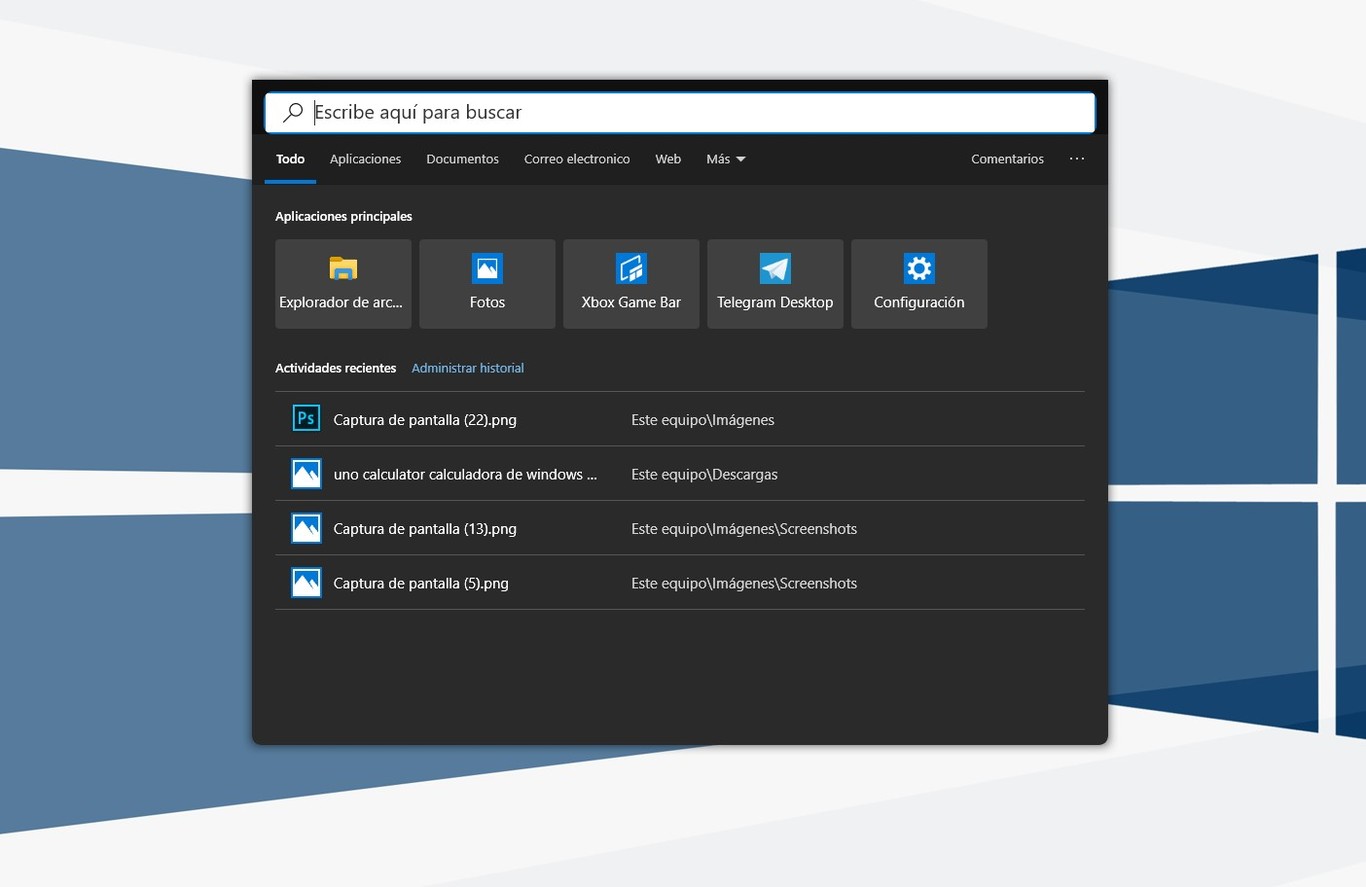1366x887 pixels.
Task: Open the Xbox Game Bar icon
Action: 631,269
